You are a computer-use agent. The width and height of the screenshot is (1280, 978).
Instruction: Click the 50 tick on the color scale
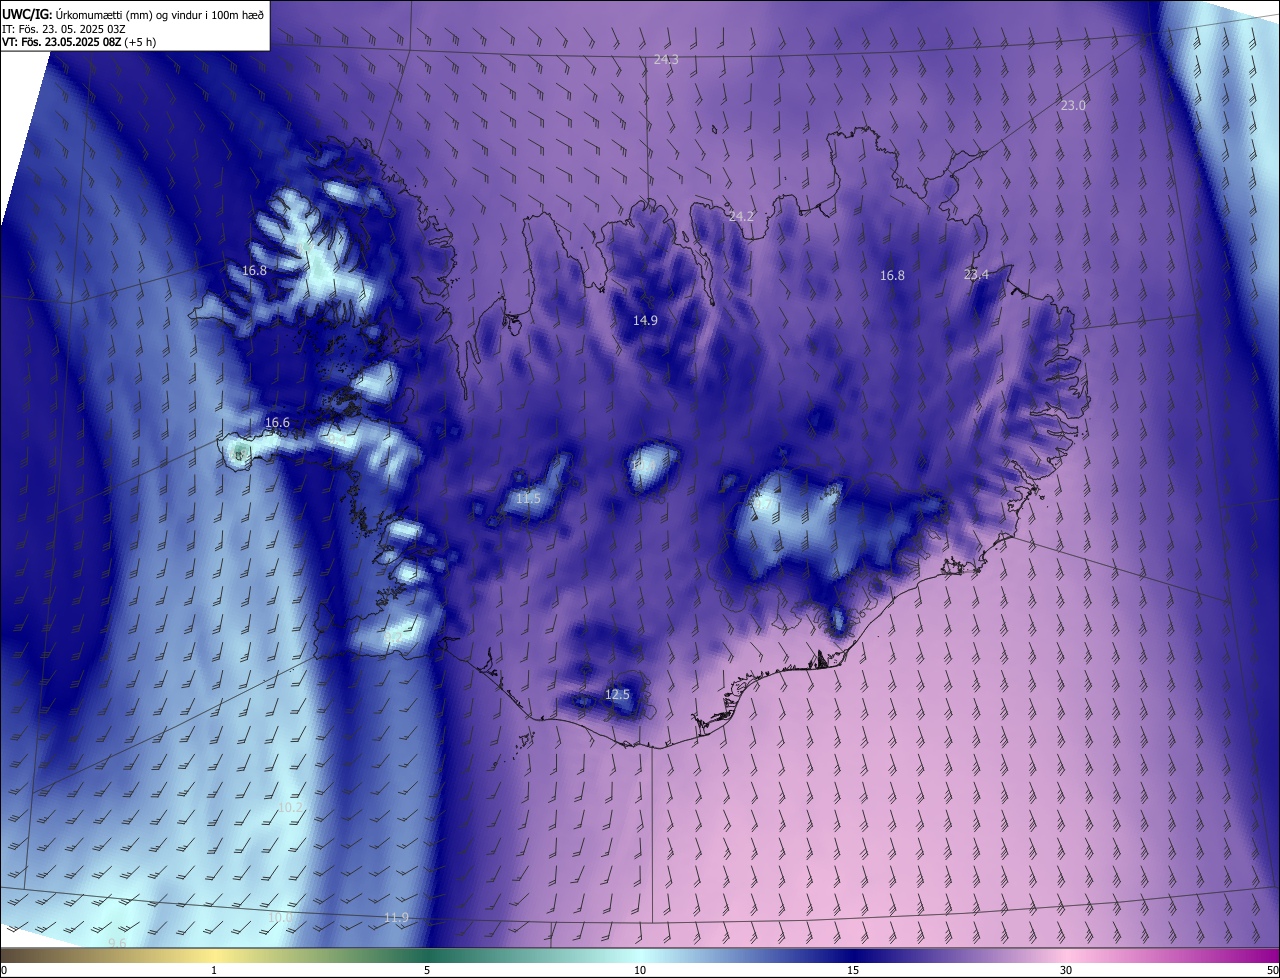1272,971
